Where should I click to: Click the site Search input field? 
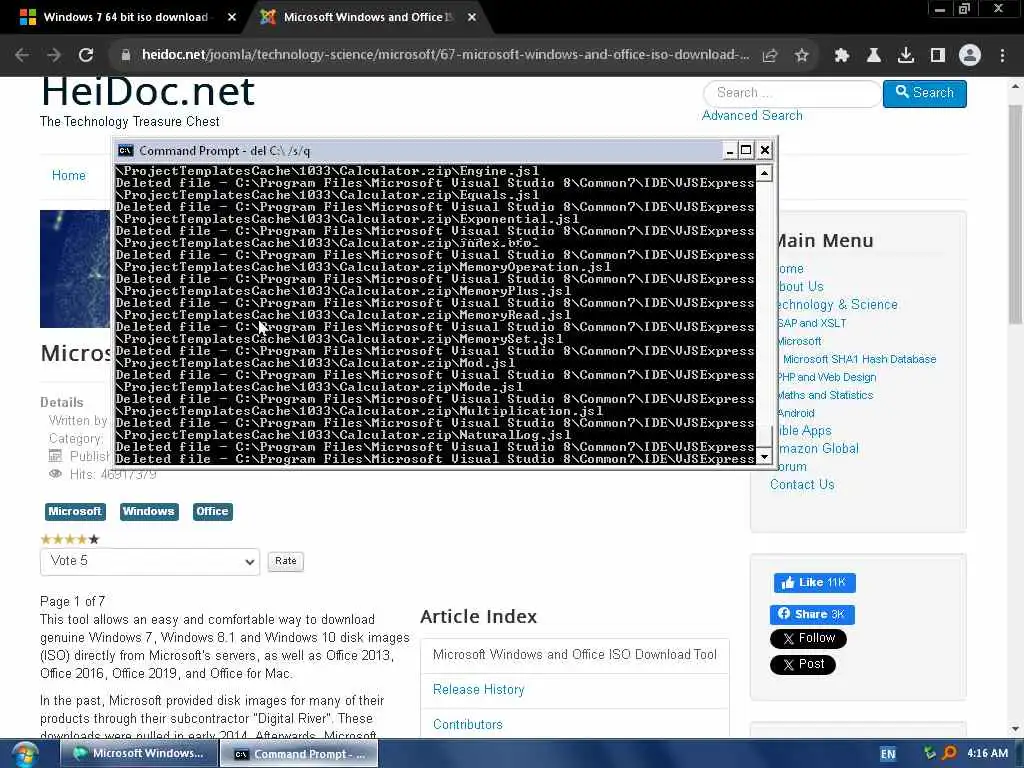[792, 93]
